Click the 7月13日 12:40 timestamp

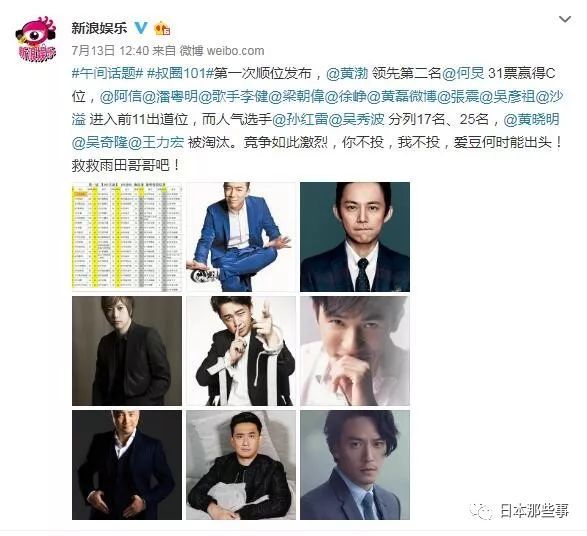click(x=110, y=51)
